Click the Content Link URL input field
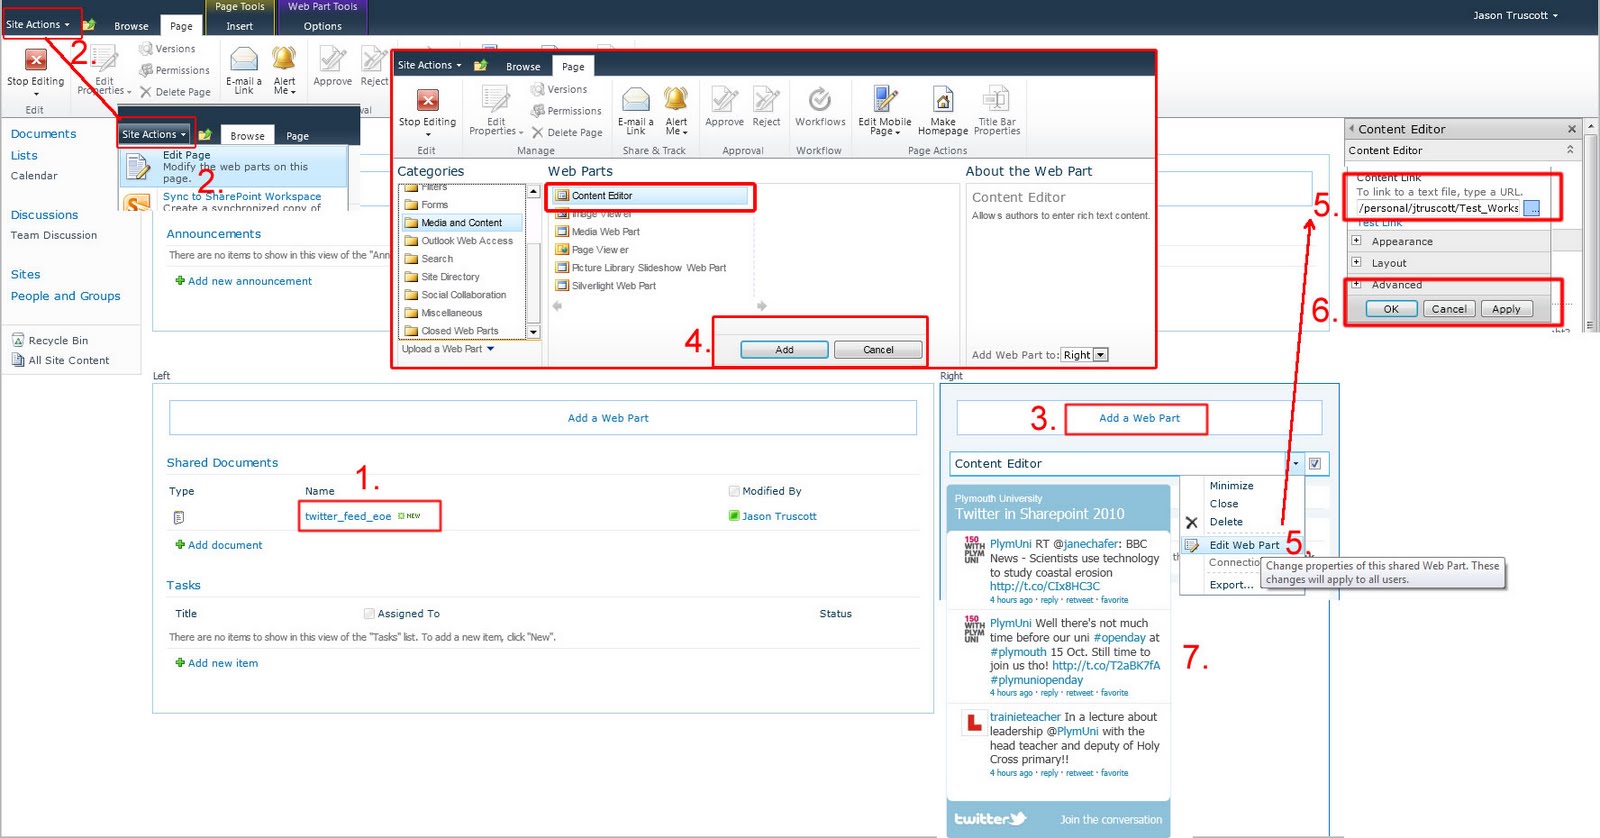1600x838 pixels. tap(1438, 208)
